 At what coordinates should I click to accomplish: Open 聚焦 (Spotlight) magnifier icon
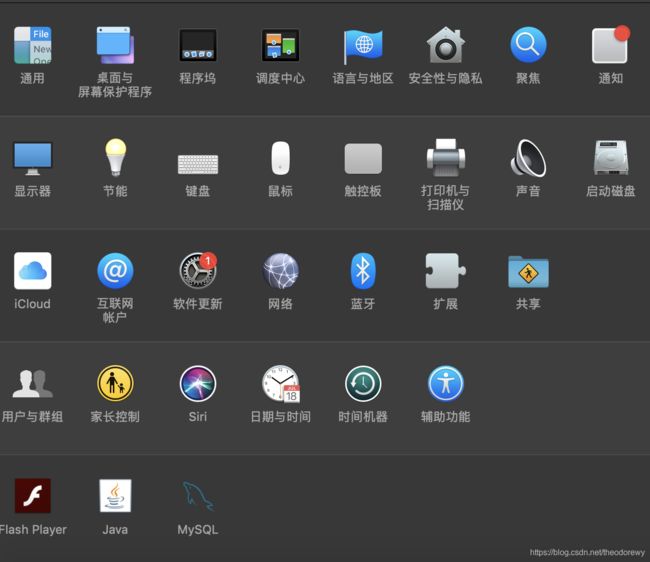528,45
